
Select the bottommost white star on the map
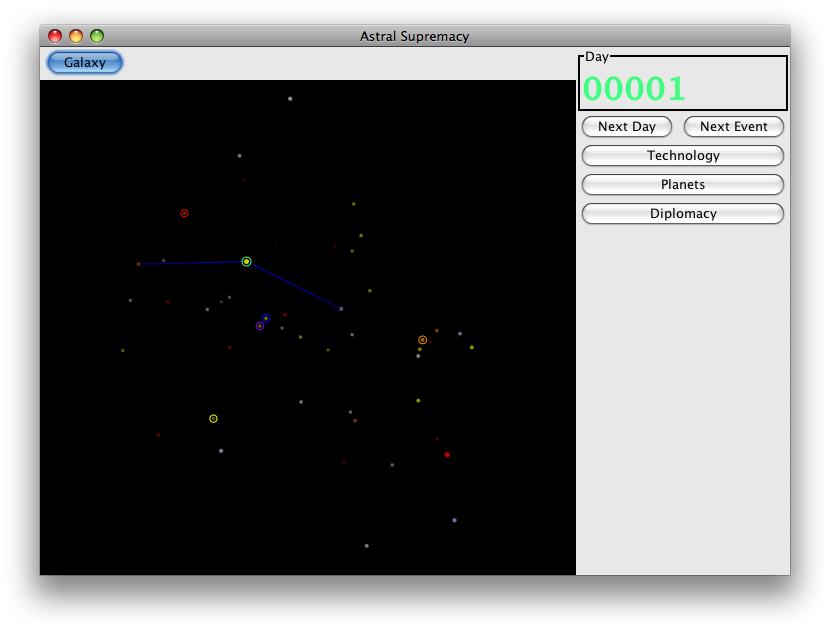click(x=367, y=546)
